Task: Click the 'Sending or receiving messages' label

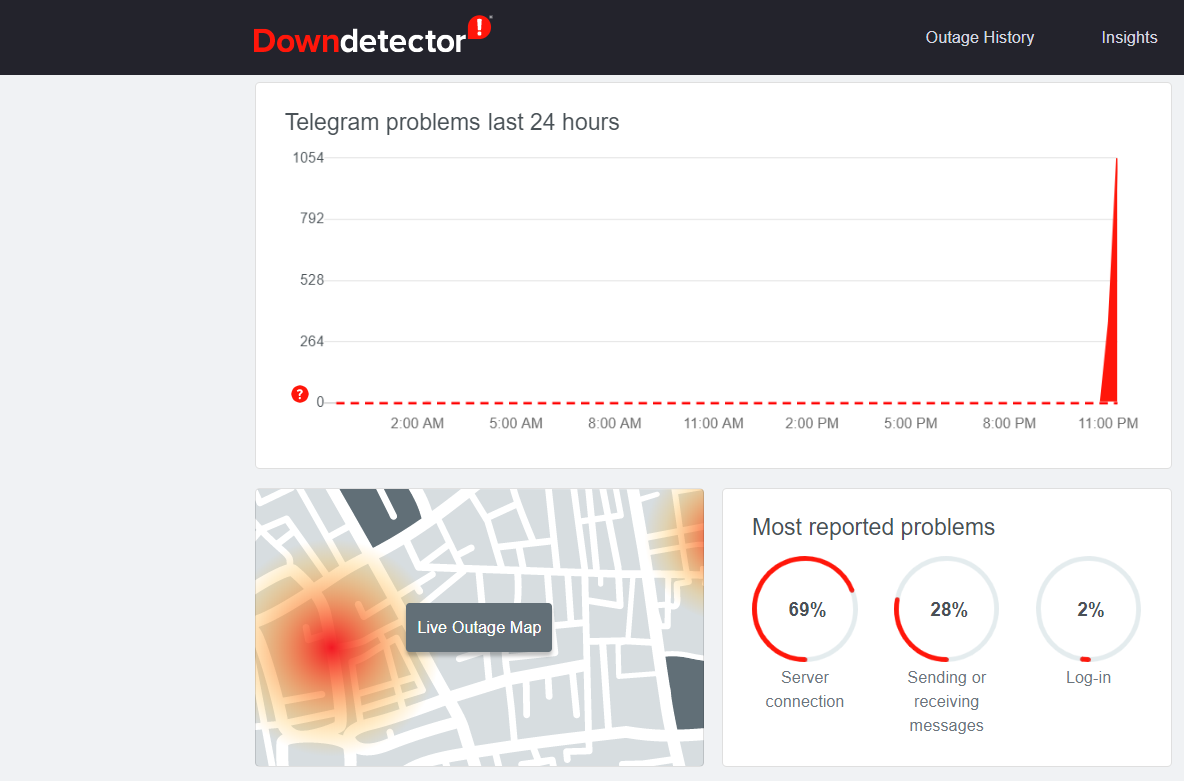Action: tap(946, 701)
